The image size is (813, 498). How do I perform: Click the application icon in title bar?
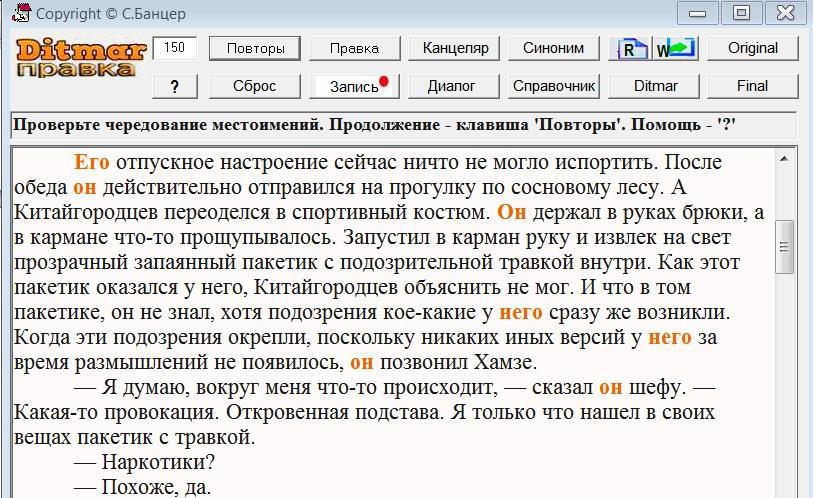coord(21,12)
